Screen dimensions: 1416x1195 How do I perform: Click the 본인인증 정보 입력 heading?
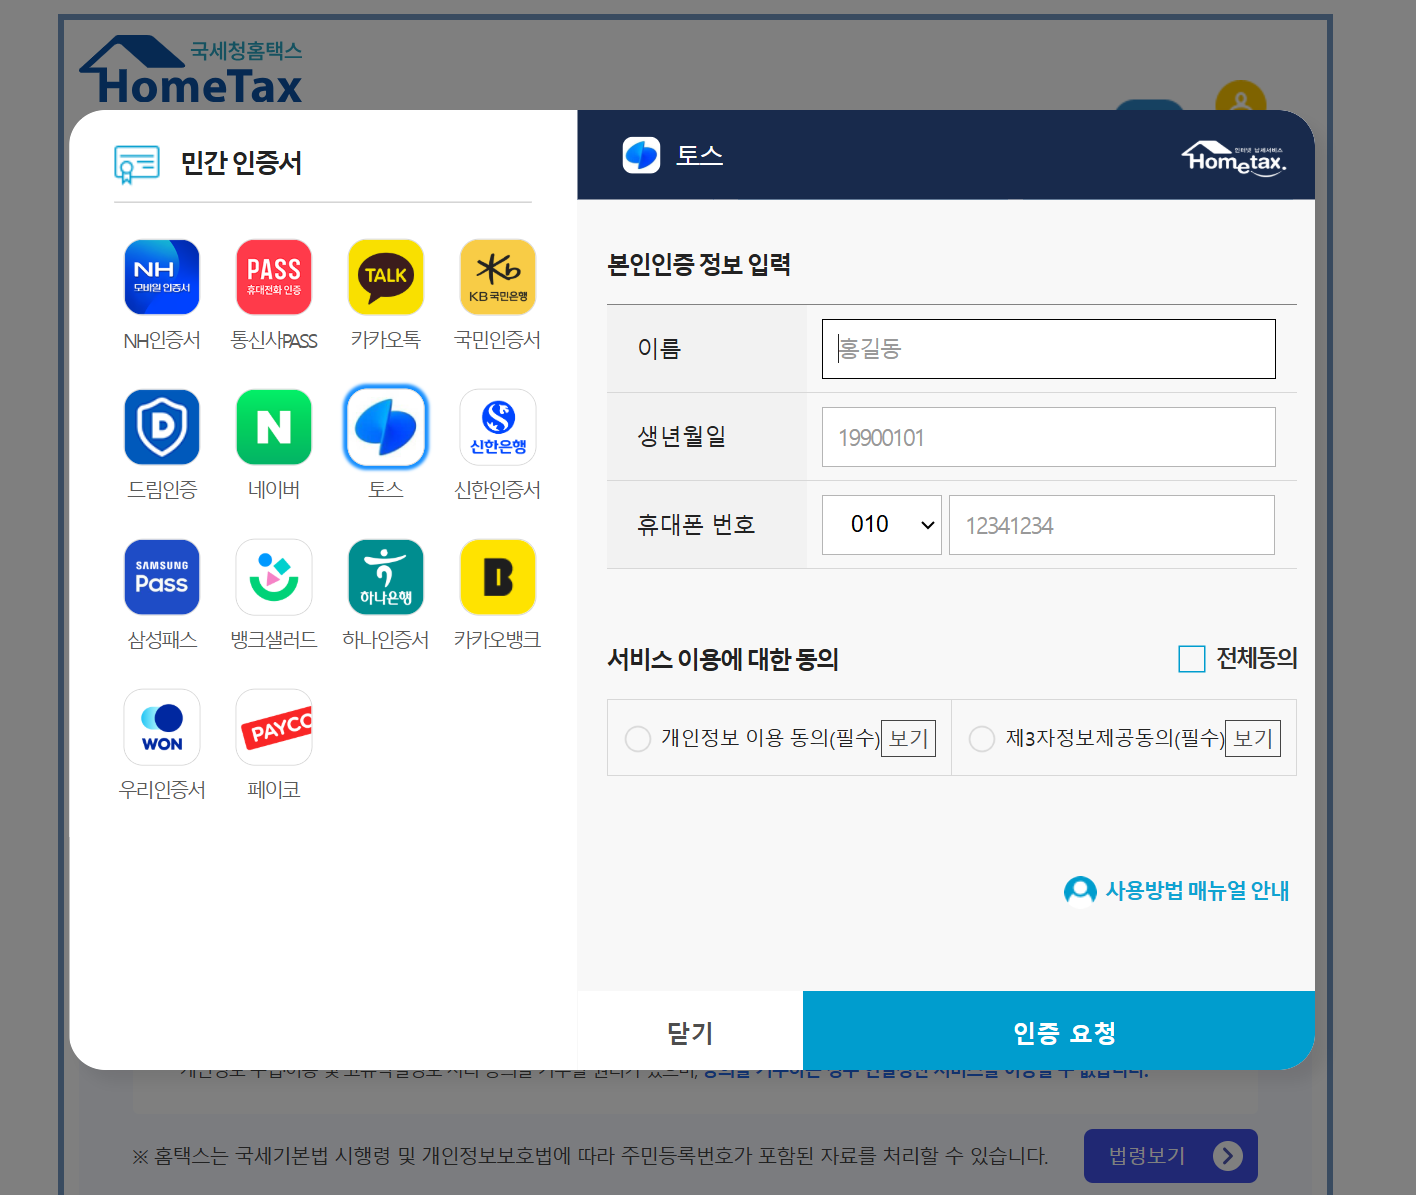point(699,264)
